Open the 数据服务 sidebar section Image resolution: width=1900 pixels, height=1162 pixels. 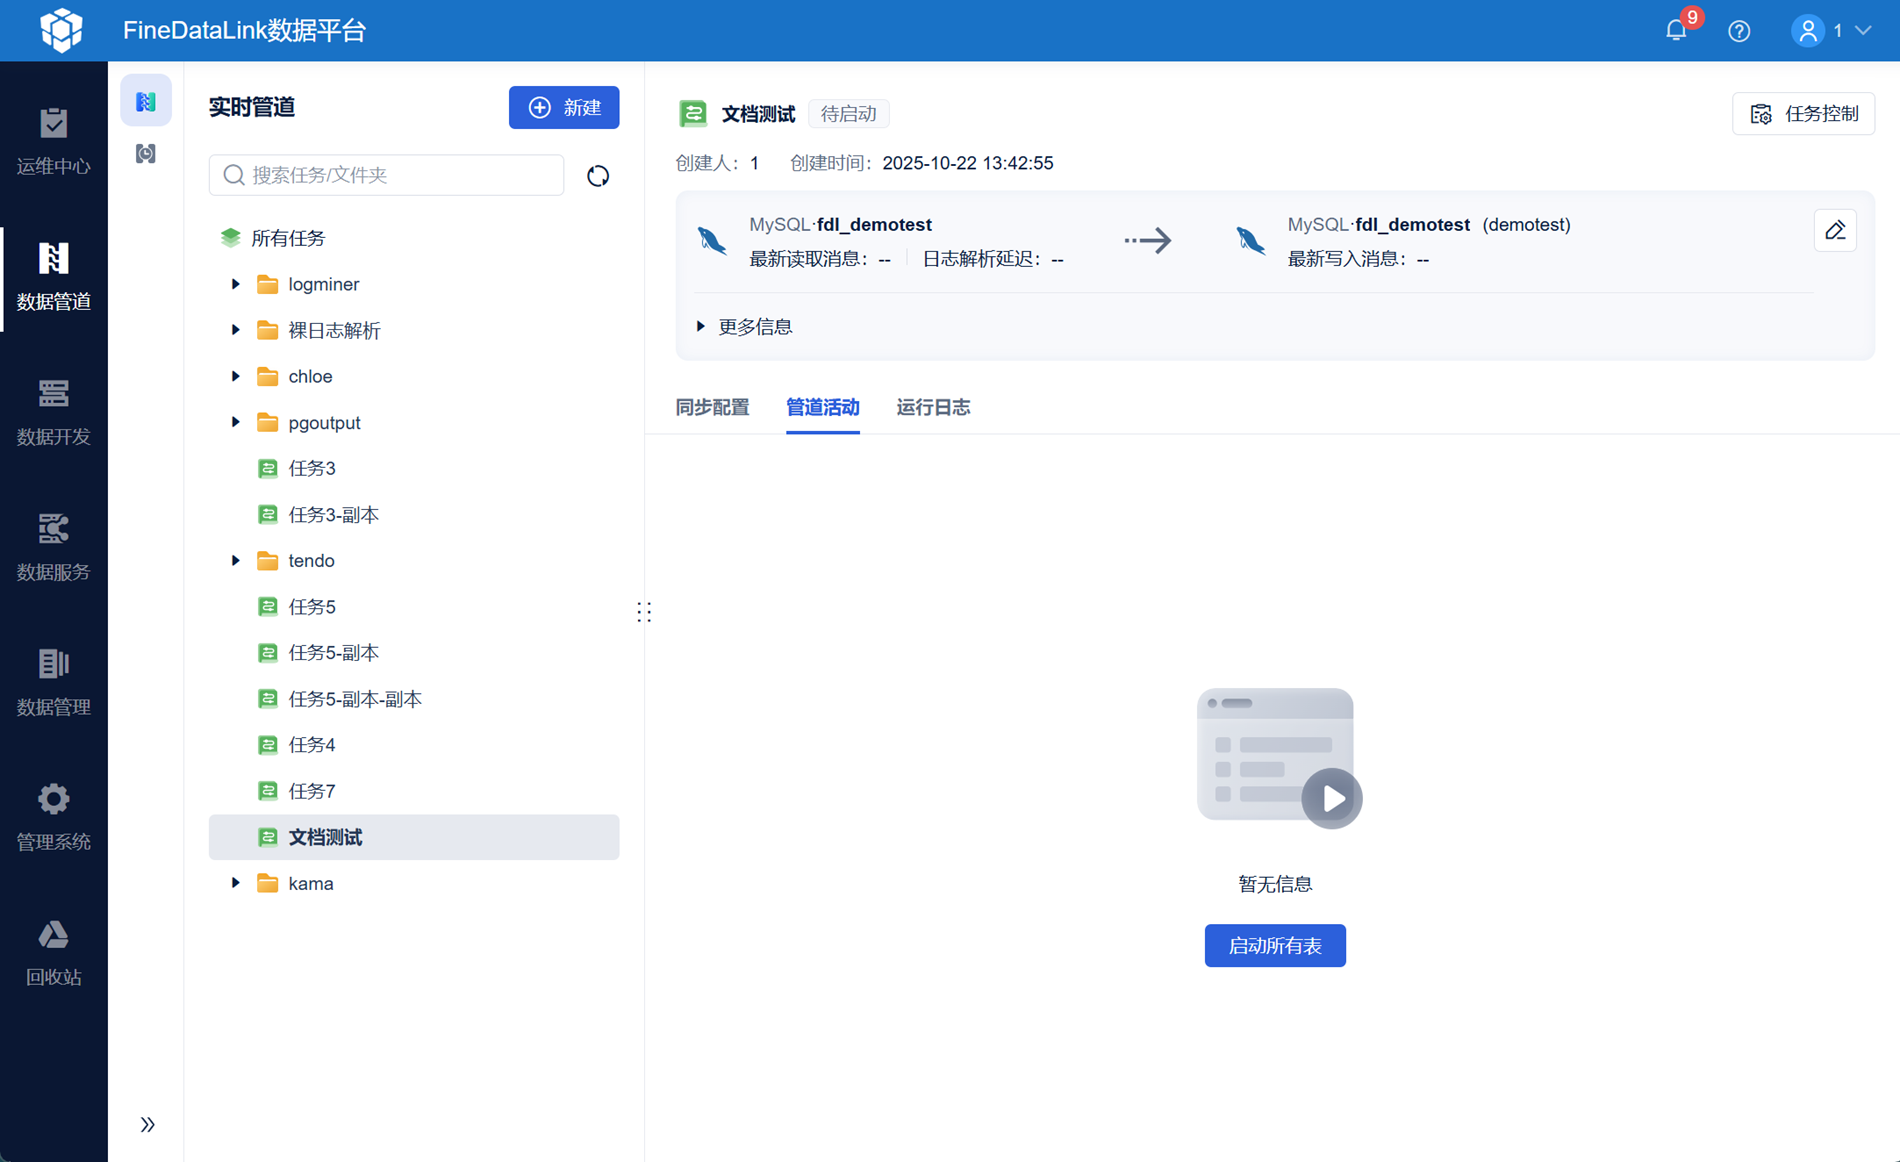(53, 546)
